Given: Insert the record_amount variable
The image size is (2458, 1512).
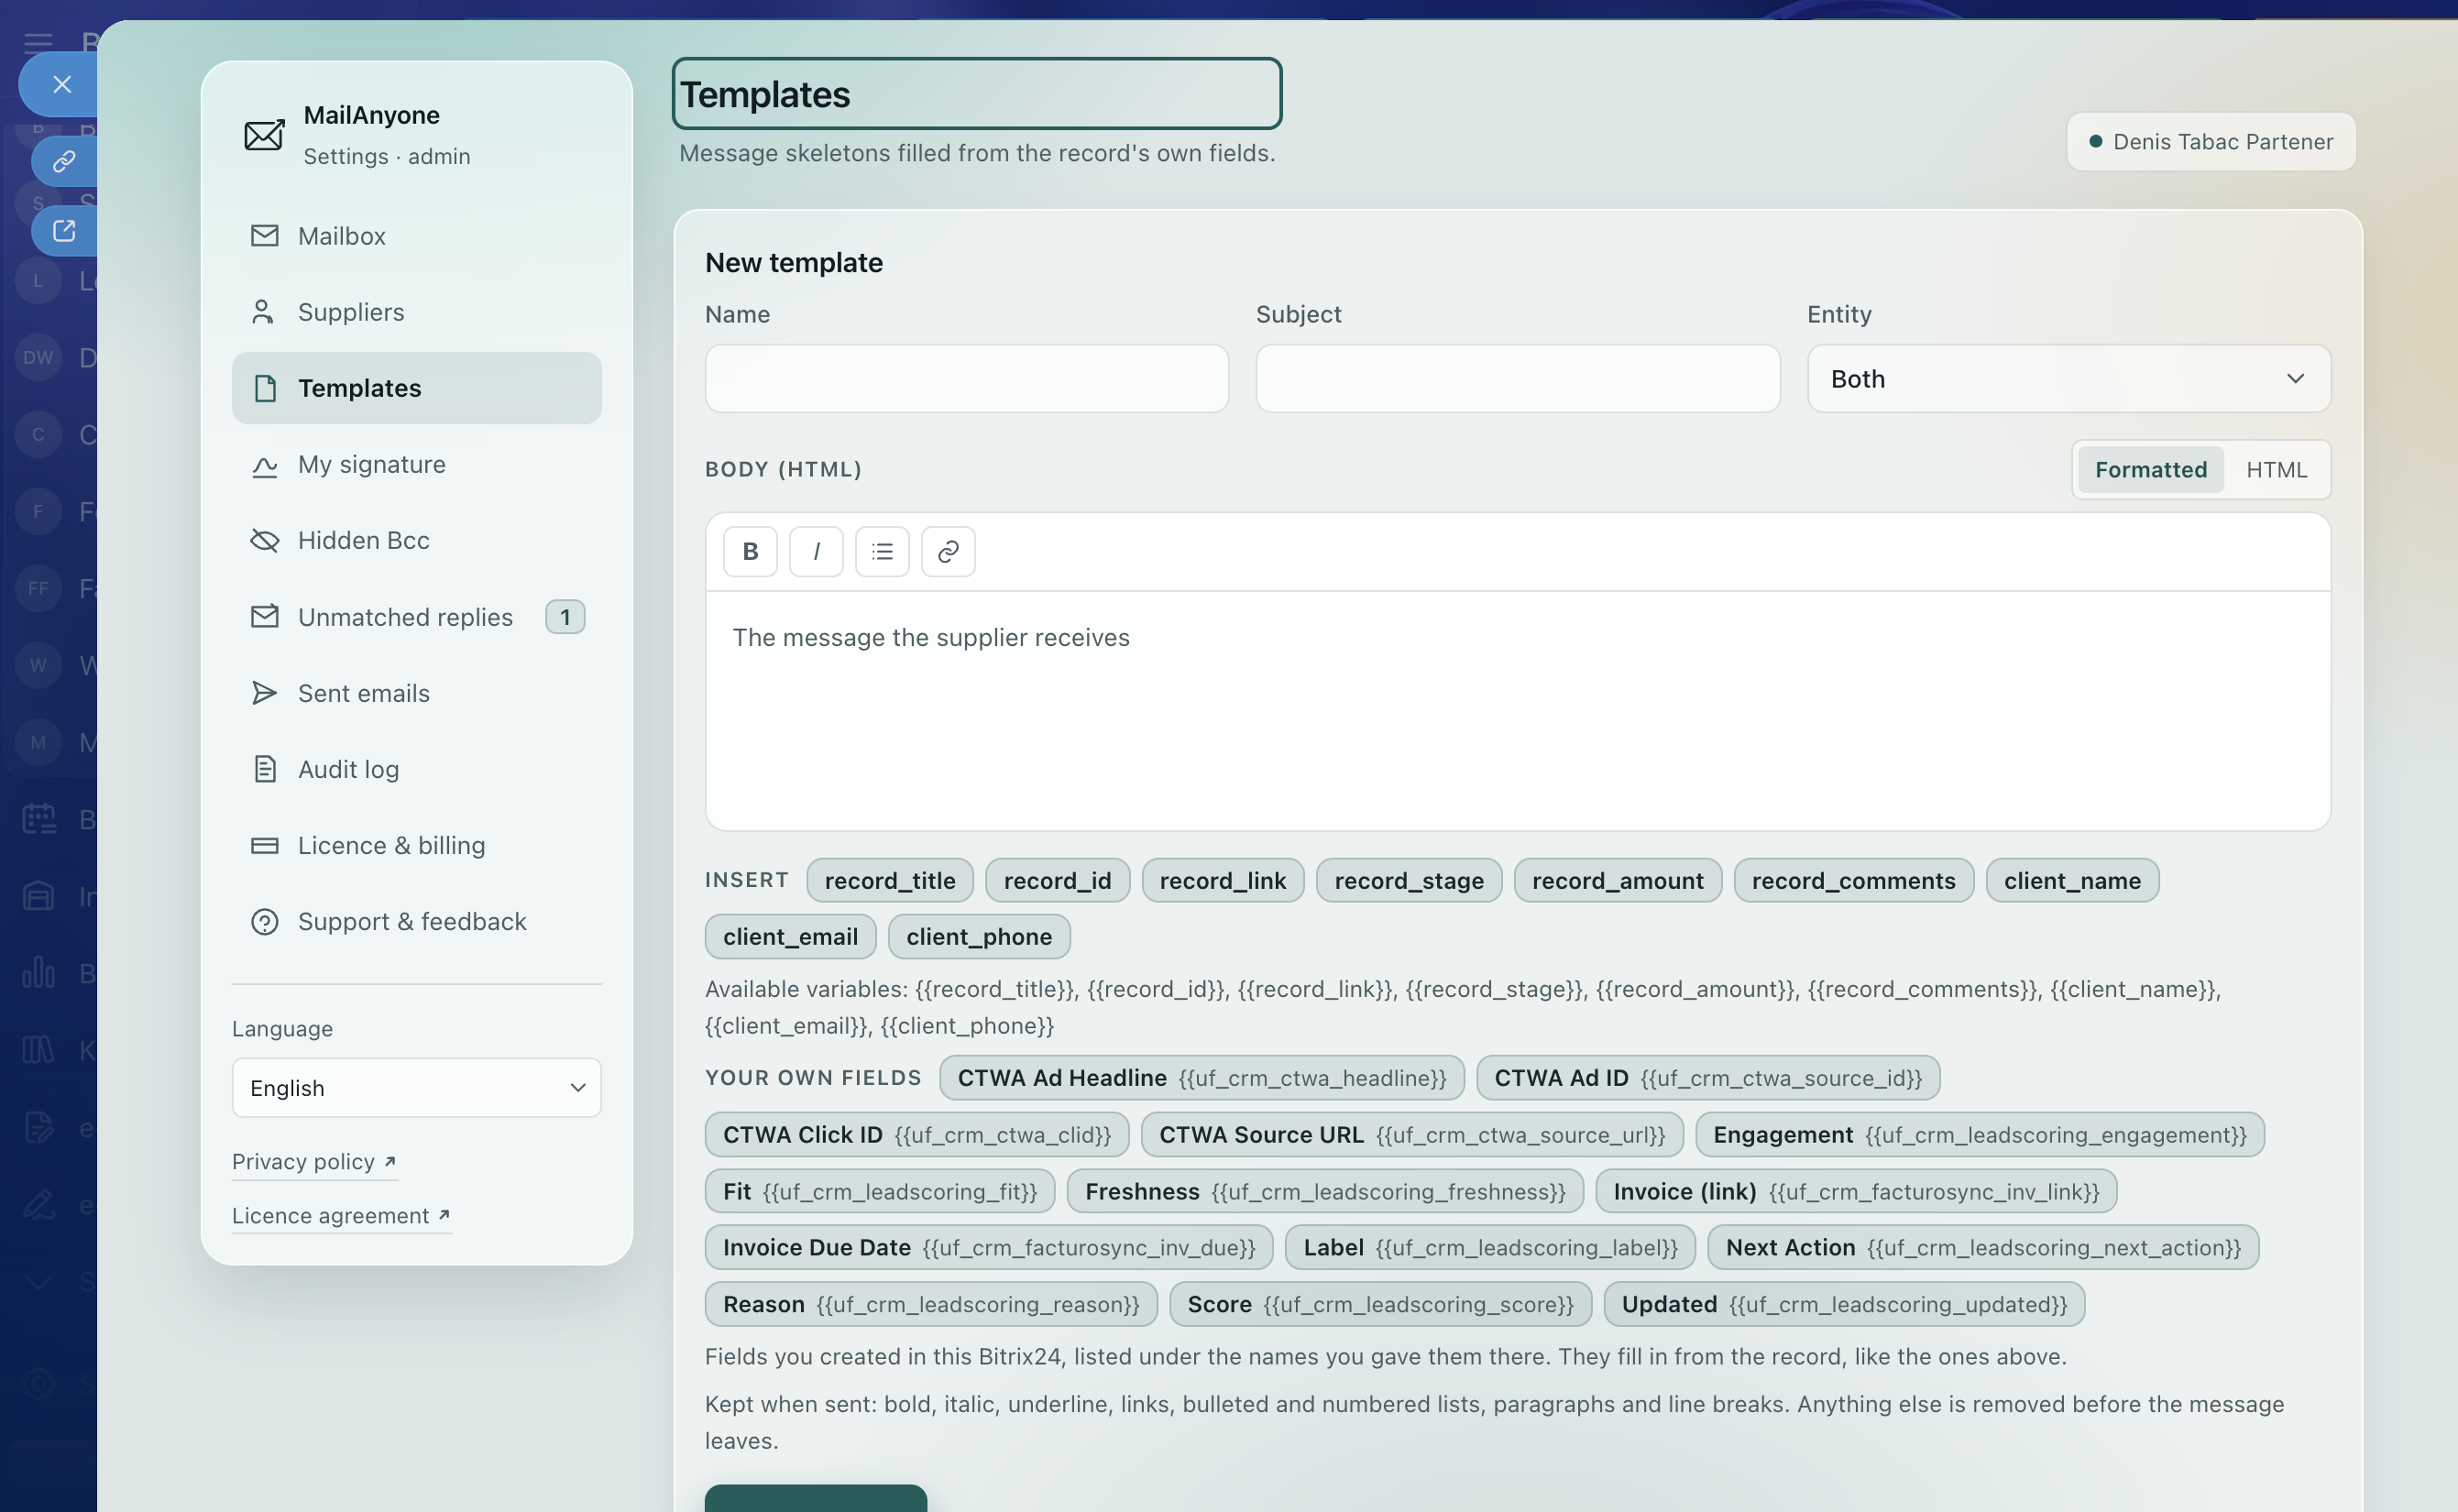Looking at the screenshot, I should 1617,881.
